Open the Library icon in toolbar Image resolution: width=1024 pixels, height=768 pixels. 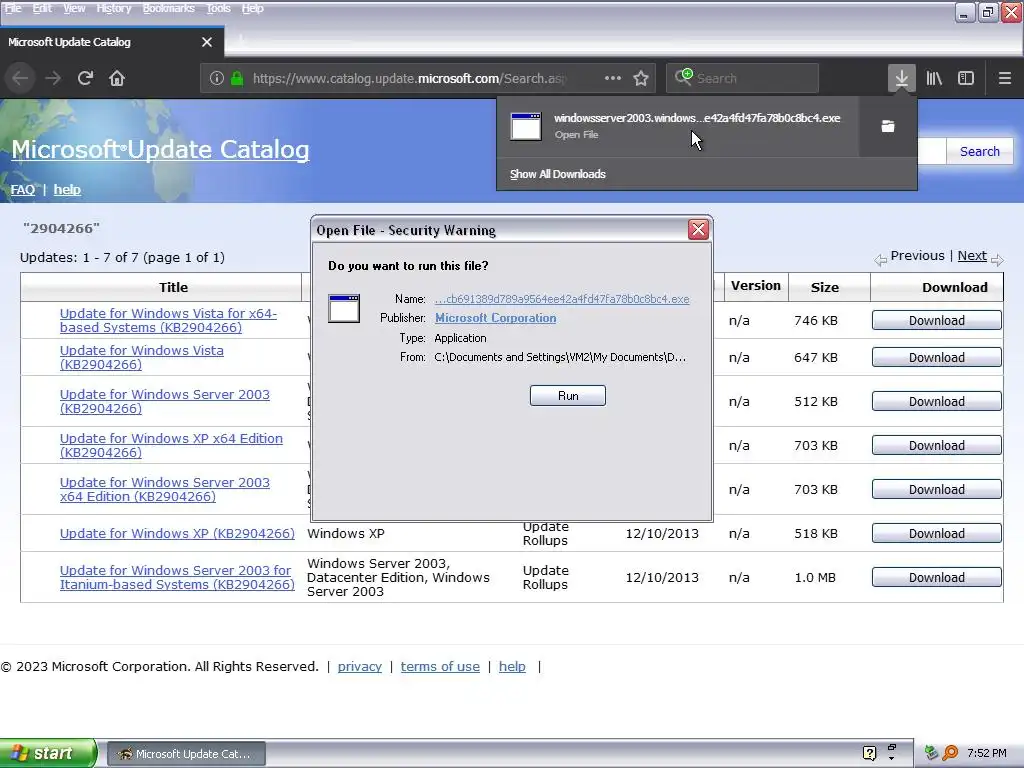point(934,78)
